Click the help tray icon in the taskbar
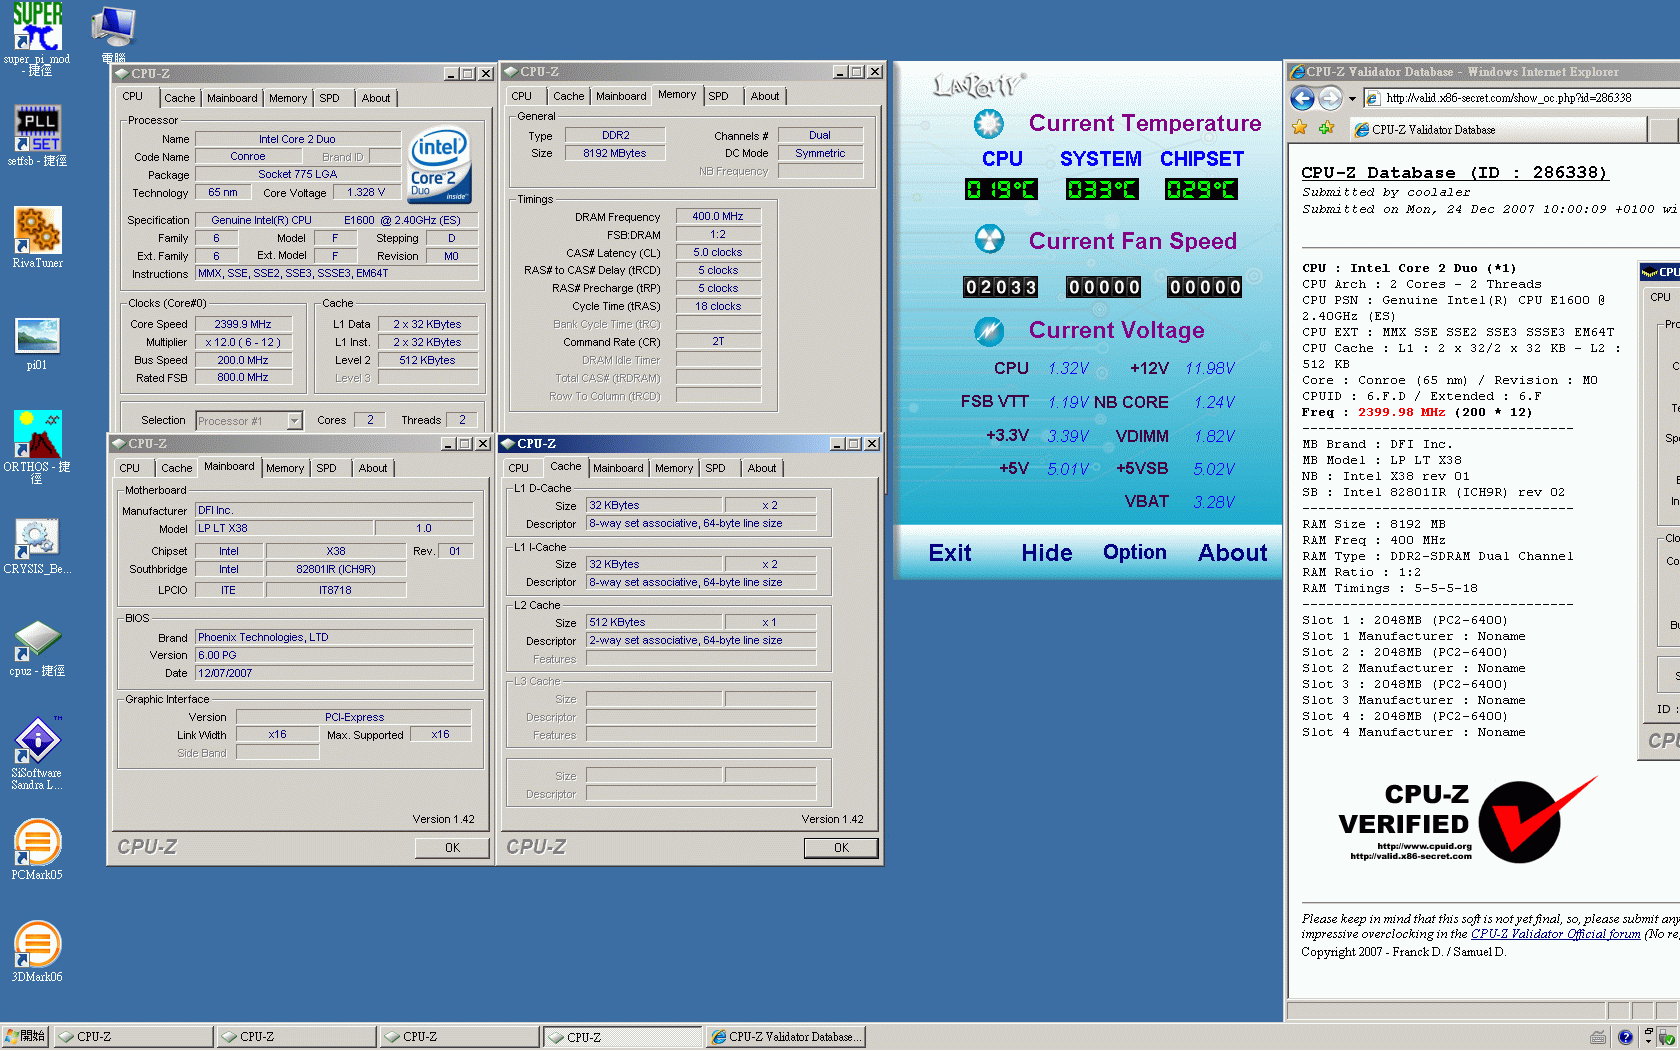The image size is (1680, 1050). coord(1625,1037)
